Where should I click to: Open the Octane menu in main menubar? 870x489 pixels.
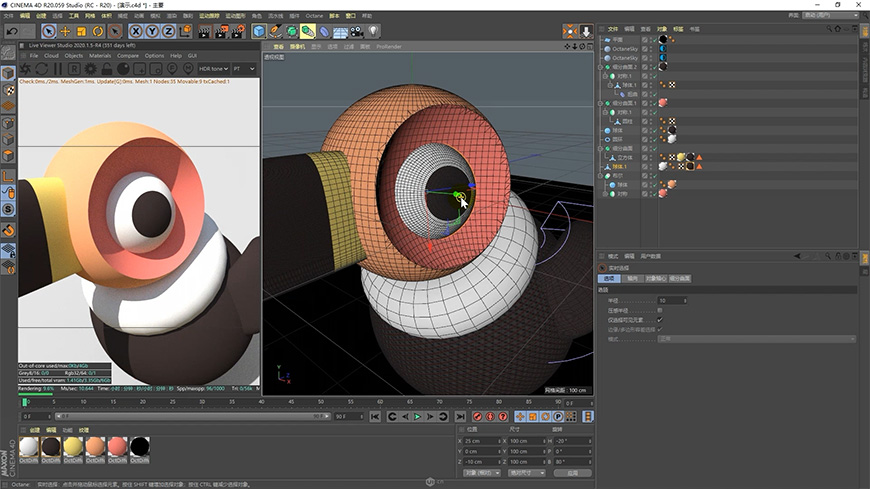pyautogui.click(x=314, y=16)
